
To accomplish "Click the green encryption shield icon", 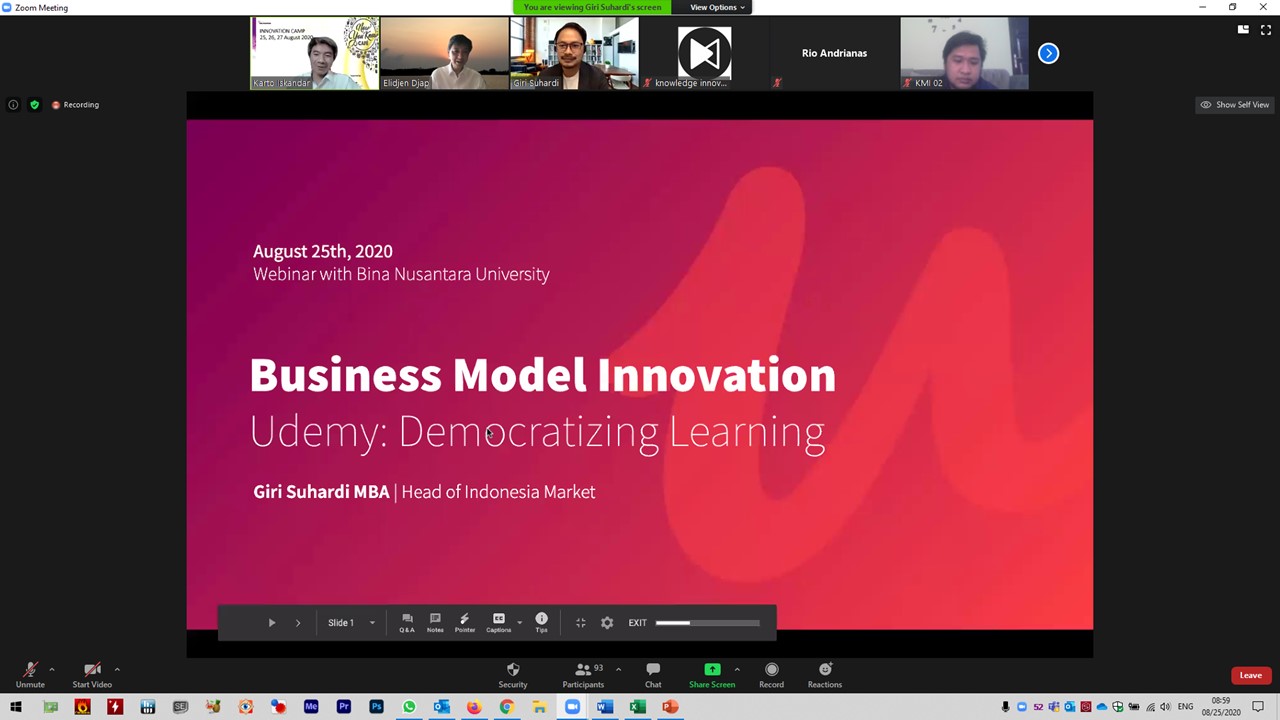I will tap(34, 104).
